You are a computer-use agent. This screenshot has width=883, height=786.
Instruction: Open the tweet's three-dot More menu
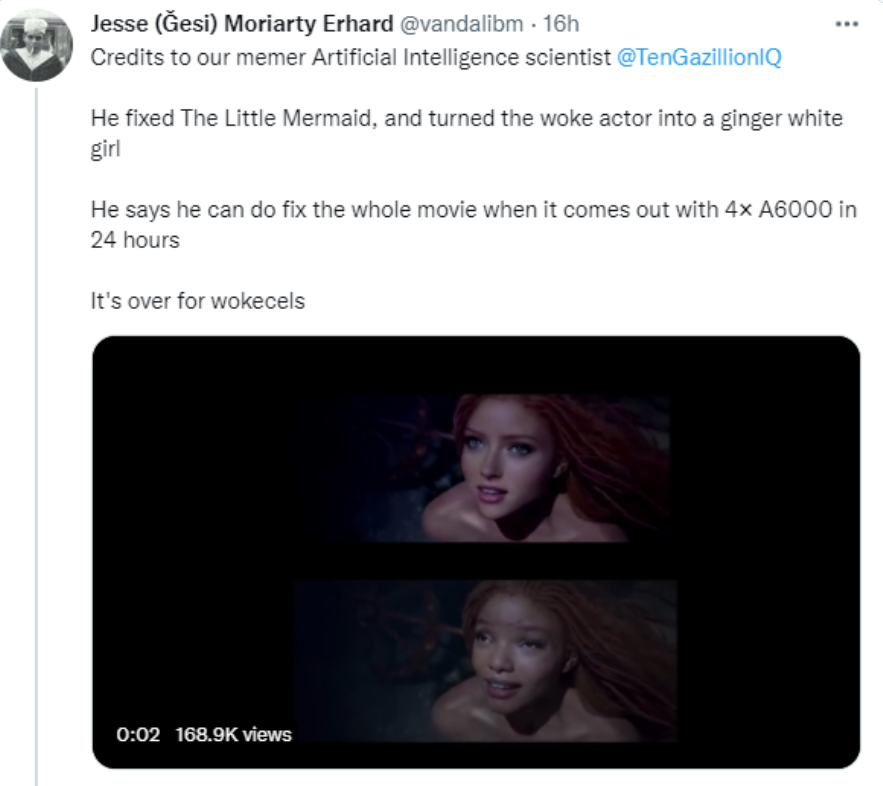coord(846,24)
